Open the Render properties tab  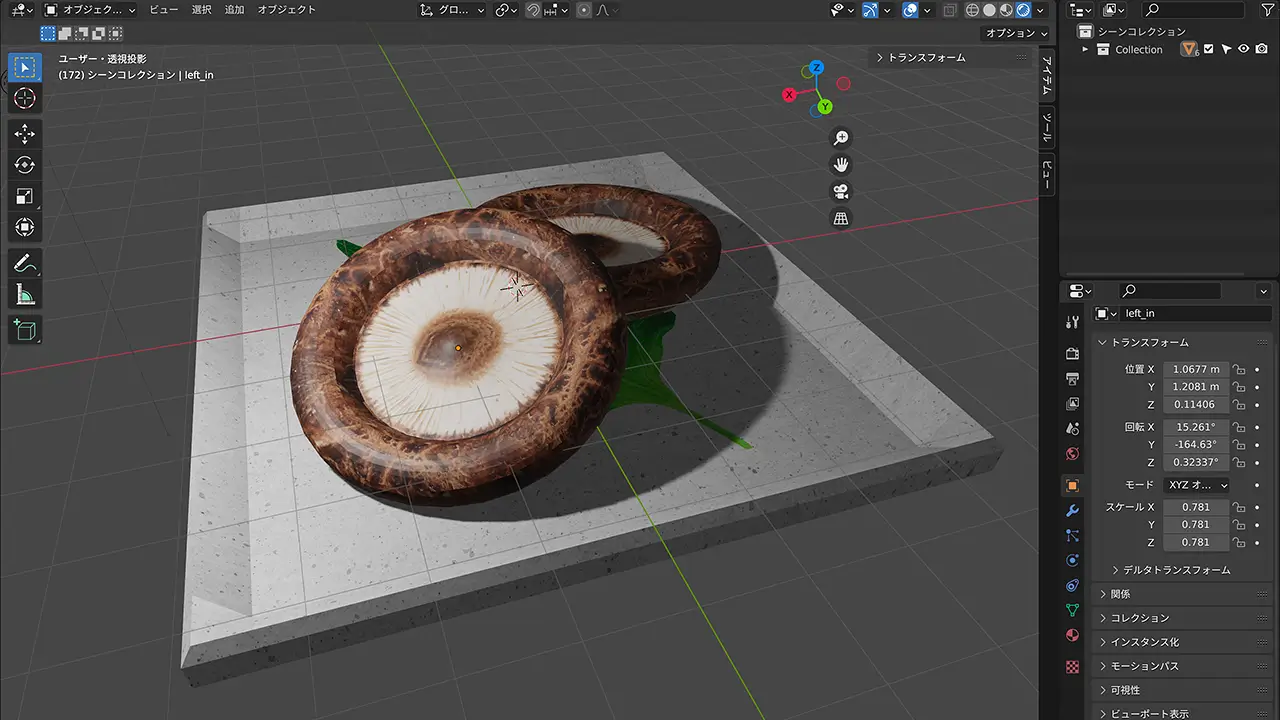pos(1072,353)
